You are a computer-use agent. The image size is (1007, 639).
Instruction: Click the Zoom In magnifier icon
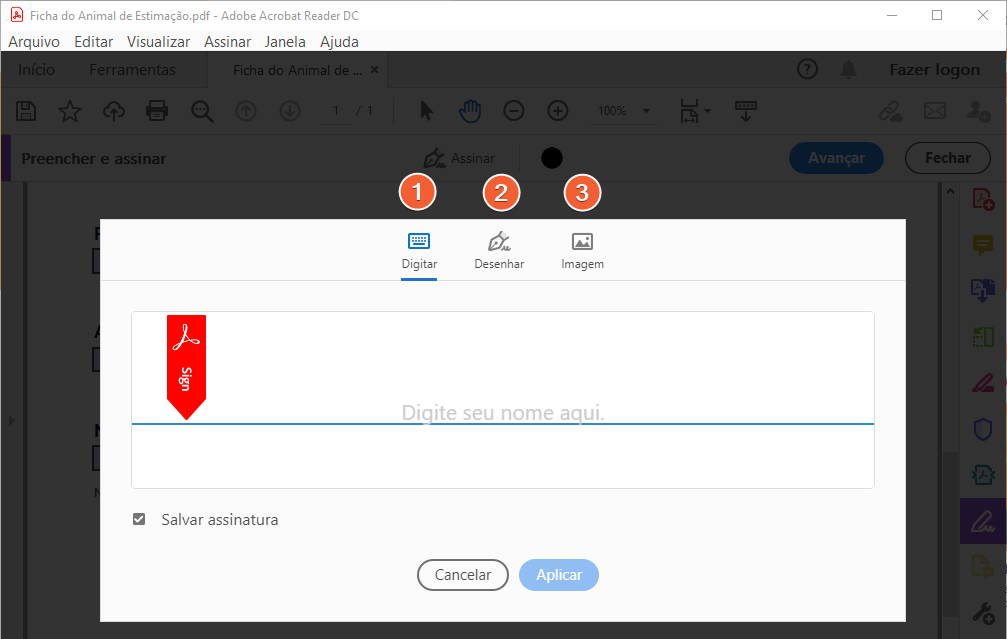point(557,111)
